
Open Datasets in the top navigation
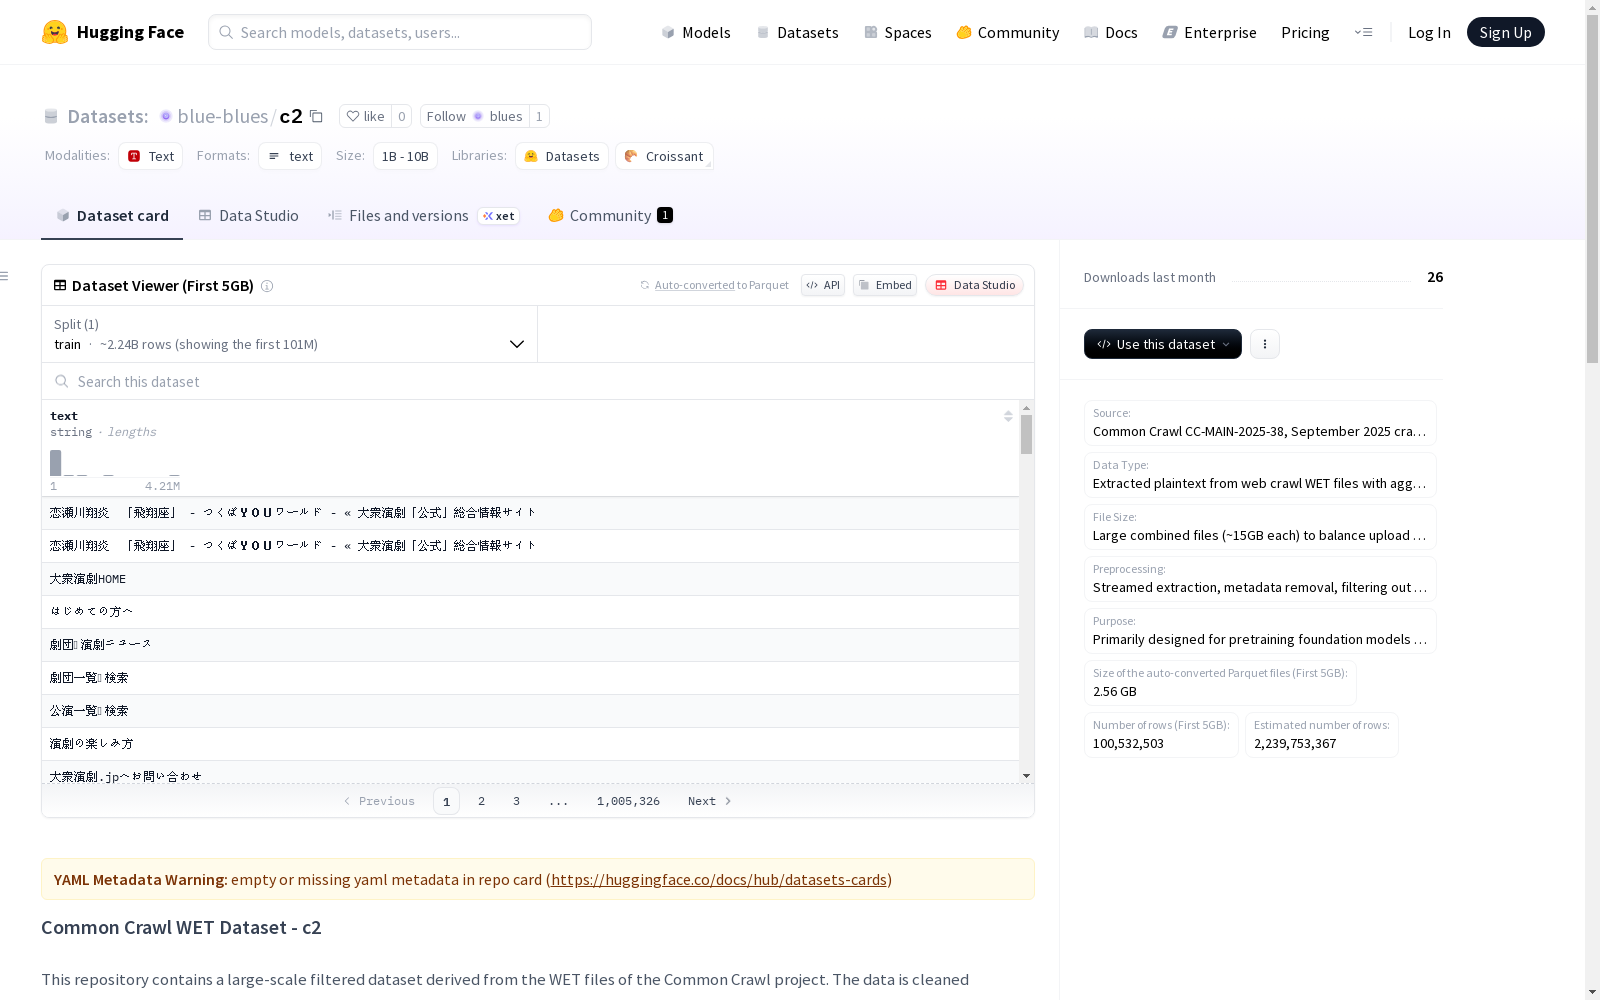[797, 32]
